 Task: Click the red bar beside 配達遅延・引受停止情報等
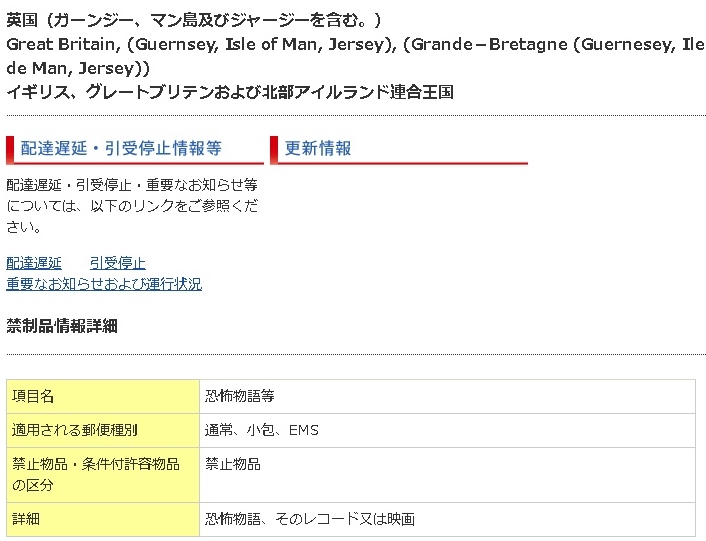click(9, 149)
